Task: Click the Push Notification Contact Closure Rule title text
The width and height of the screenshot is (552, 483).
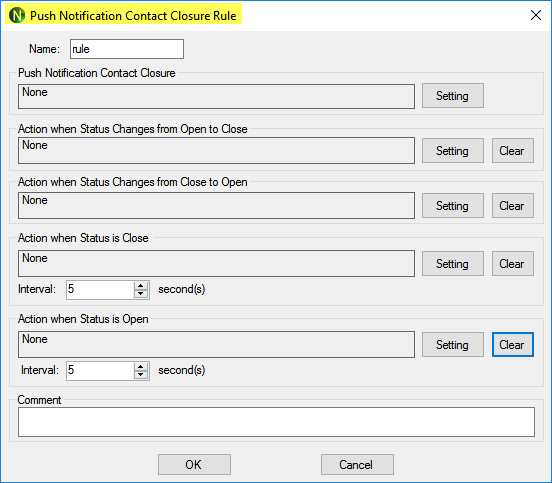Action: (133, 16)
